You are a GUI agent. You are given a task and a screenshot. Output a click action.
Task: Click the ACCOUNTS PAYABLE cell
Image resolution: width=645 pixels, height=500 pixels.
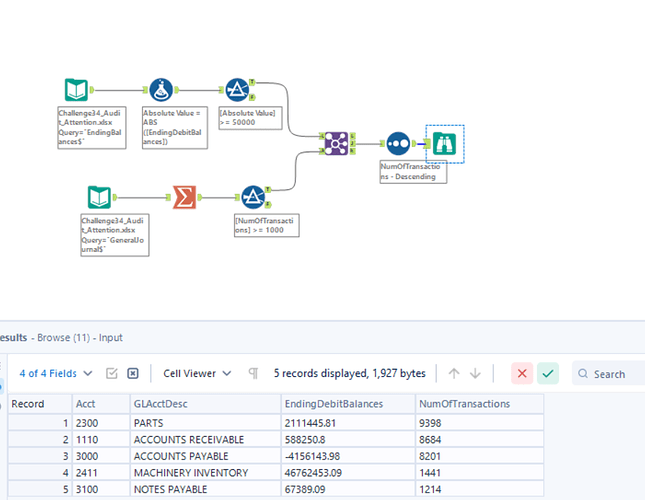(x=205, y=456)
